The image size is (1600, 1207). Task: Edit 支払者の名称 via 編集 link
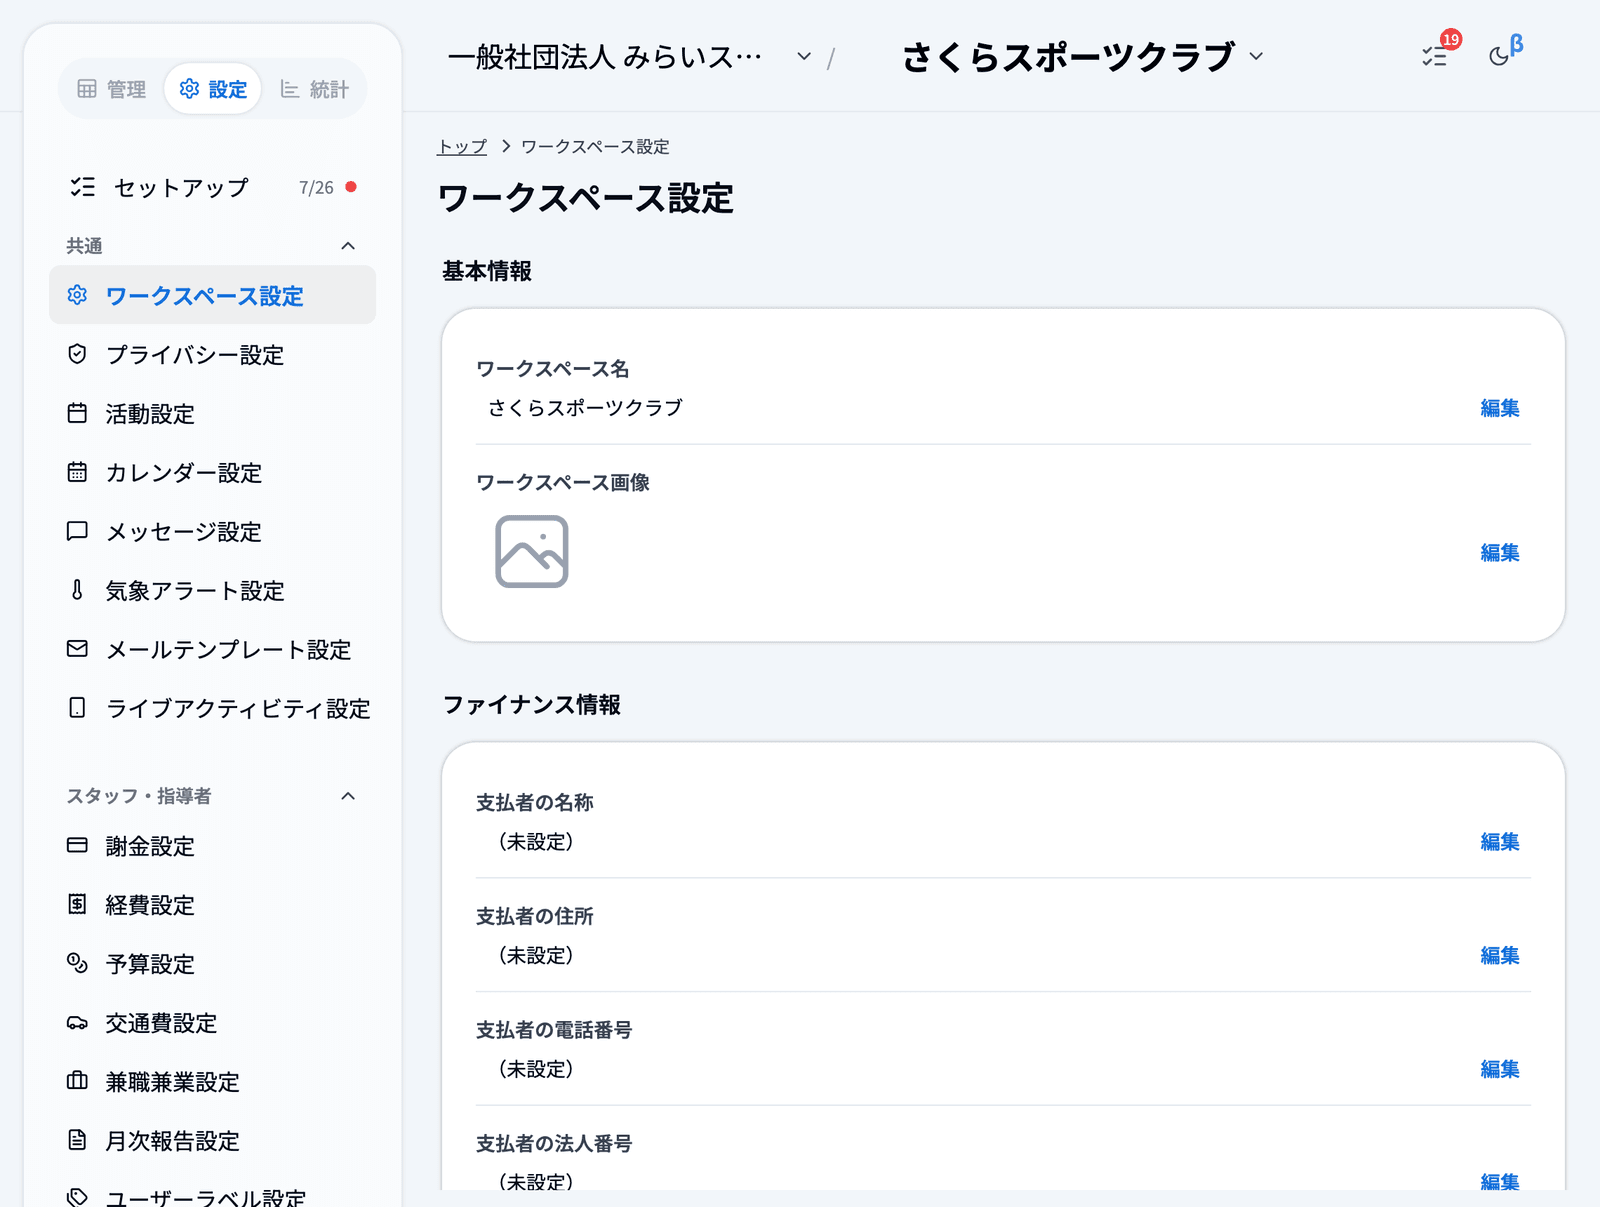[x=1499, y=842]
